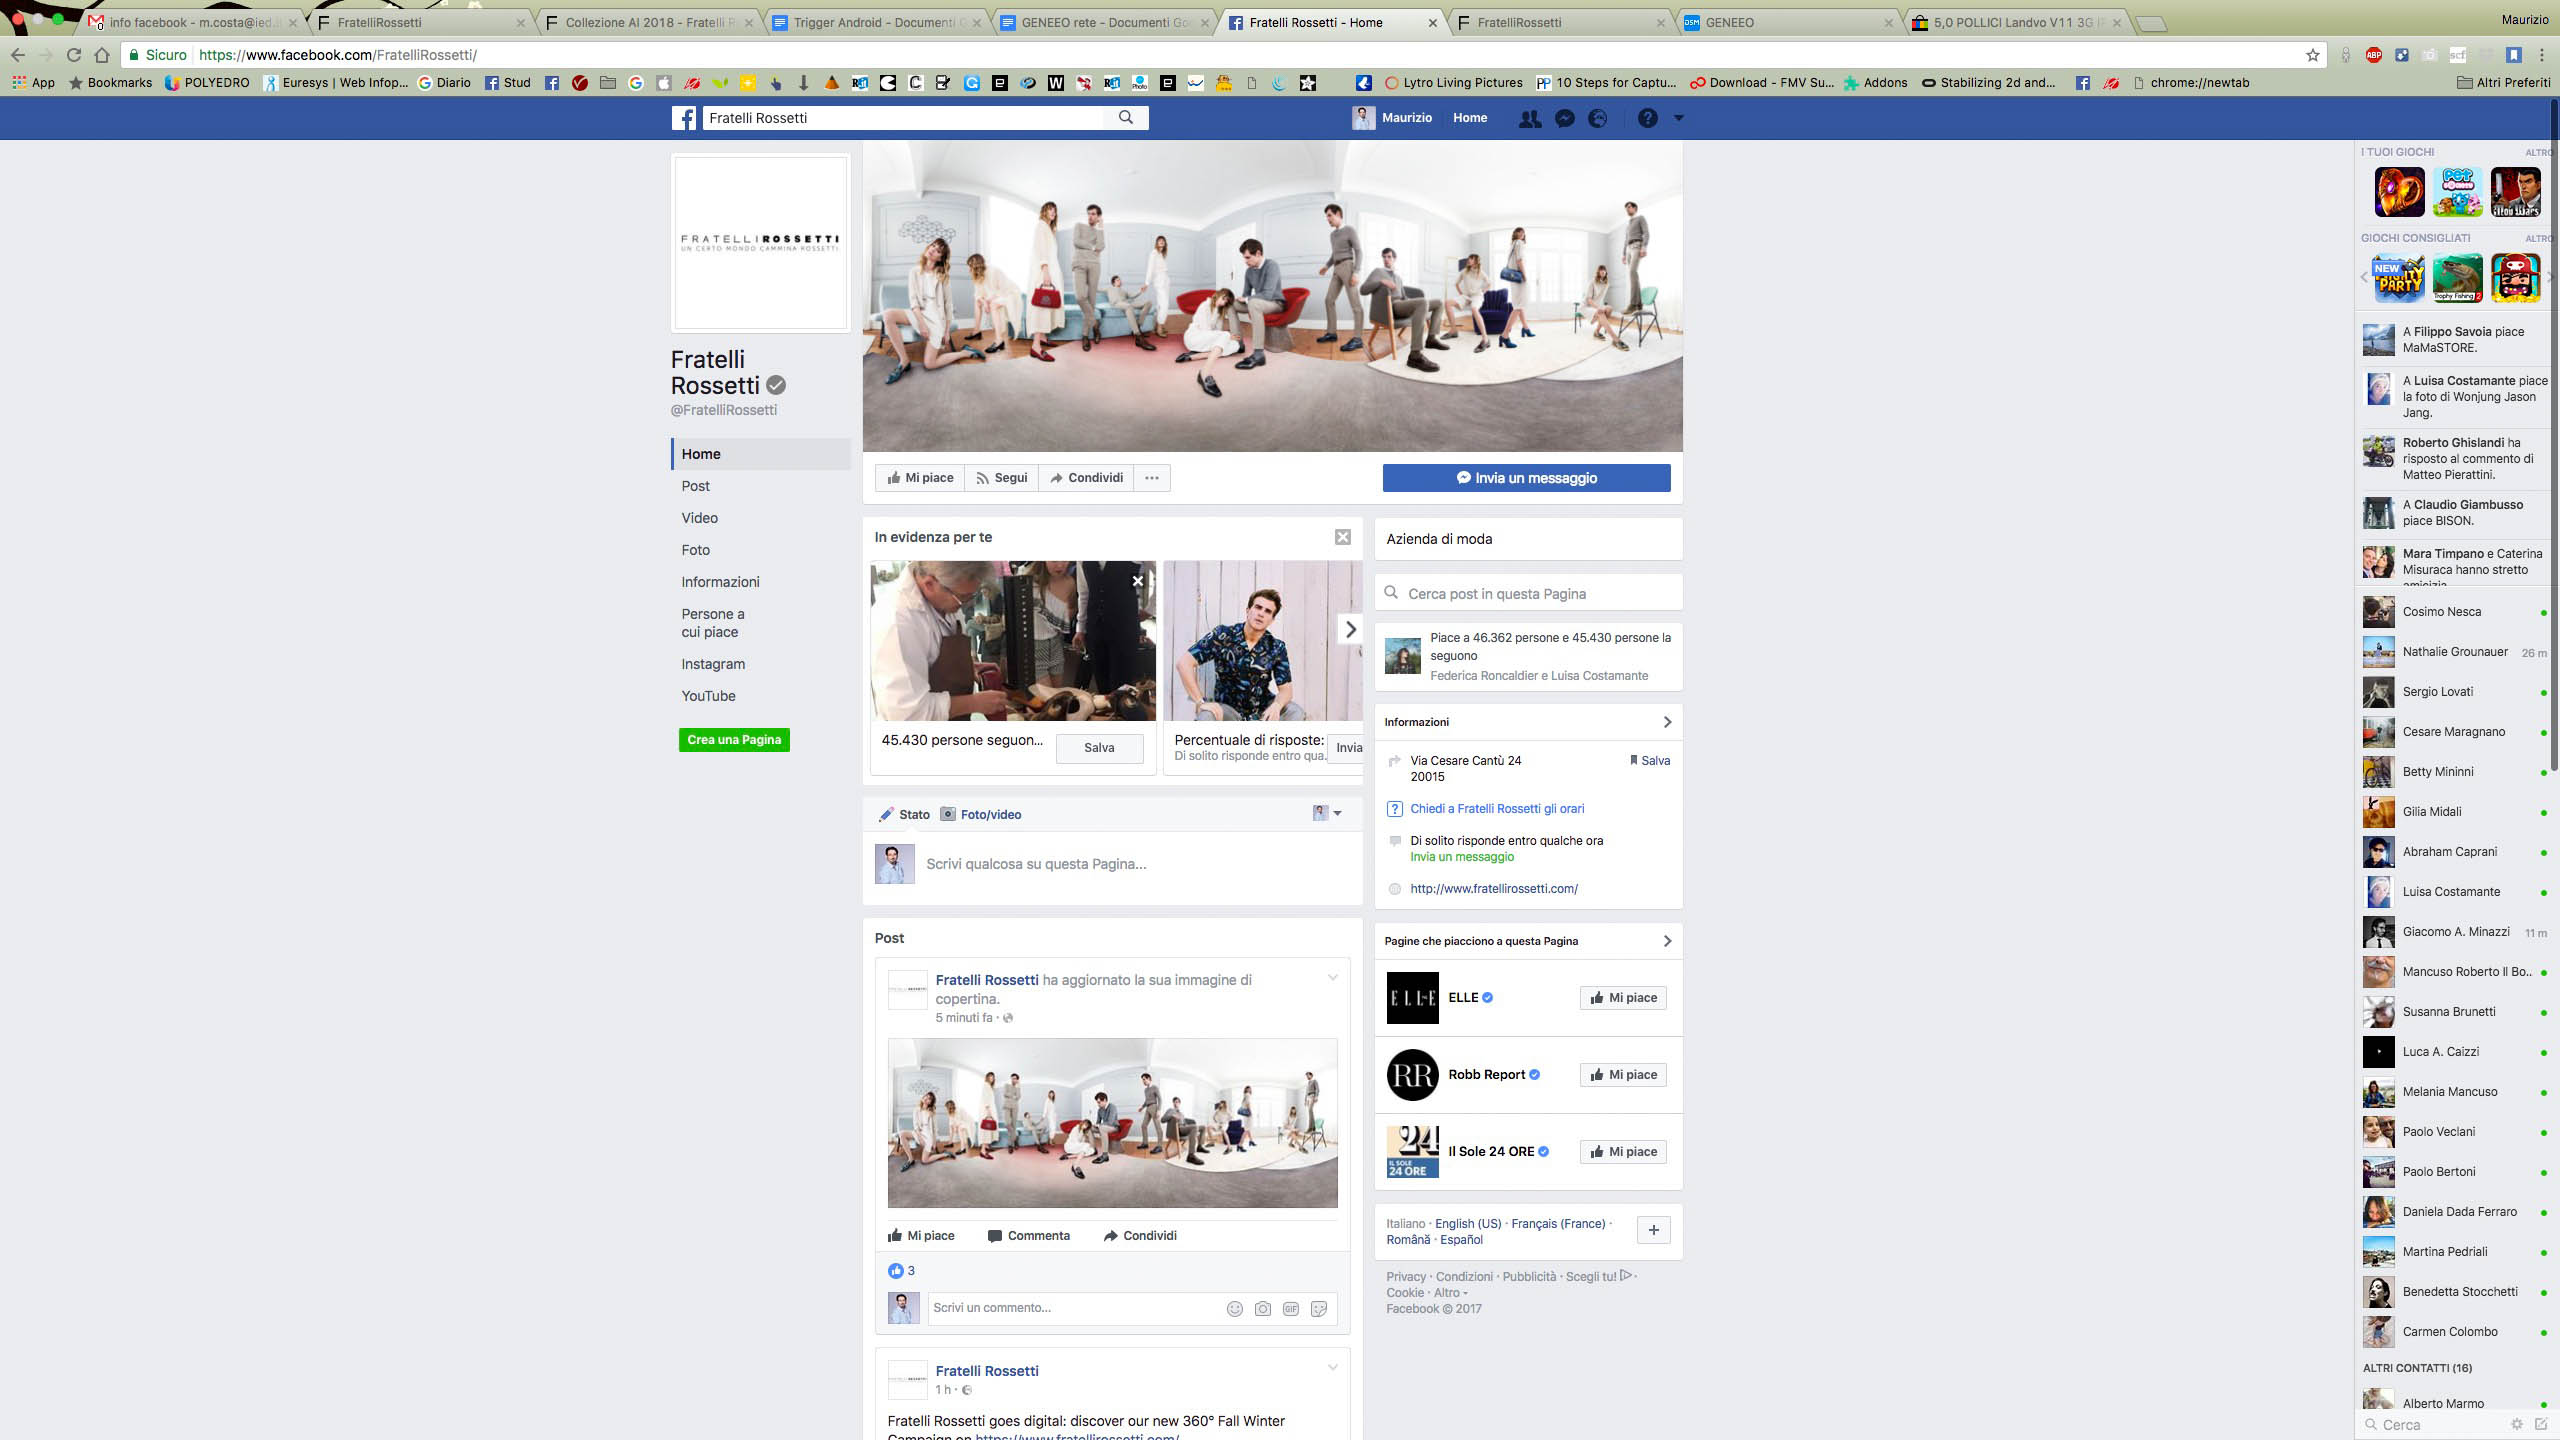Click the Scrivi un commento field

[1076, 1308]
